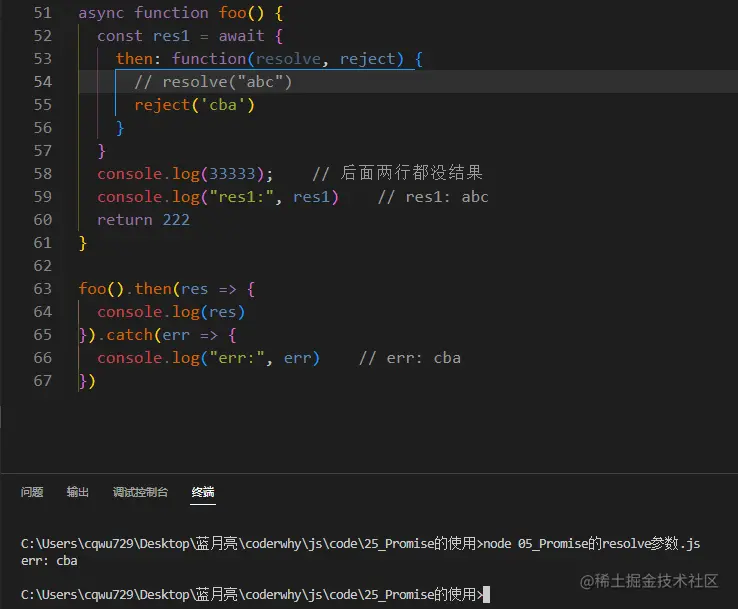Click the comment 后面两行都没结果
The image size is (738, 609).
[x=398, y=173]
